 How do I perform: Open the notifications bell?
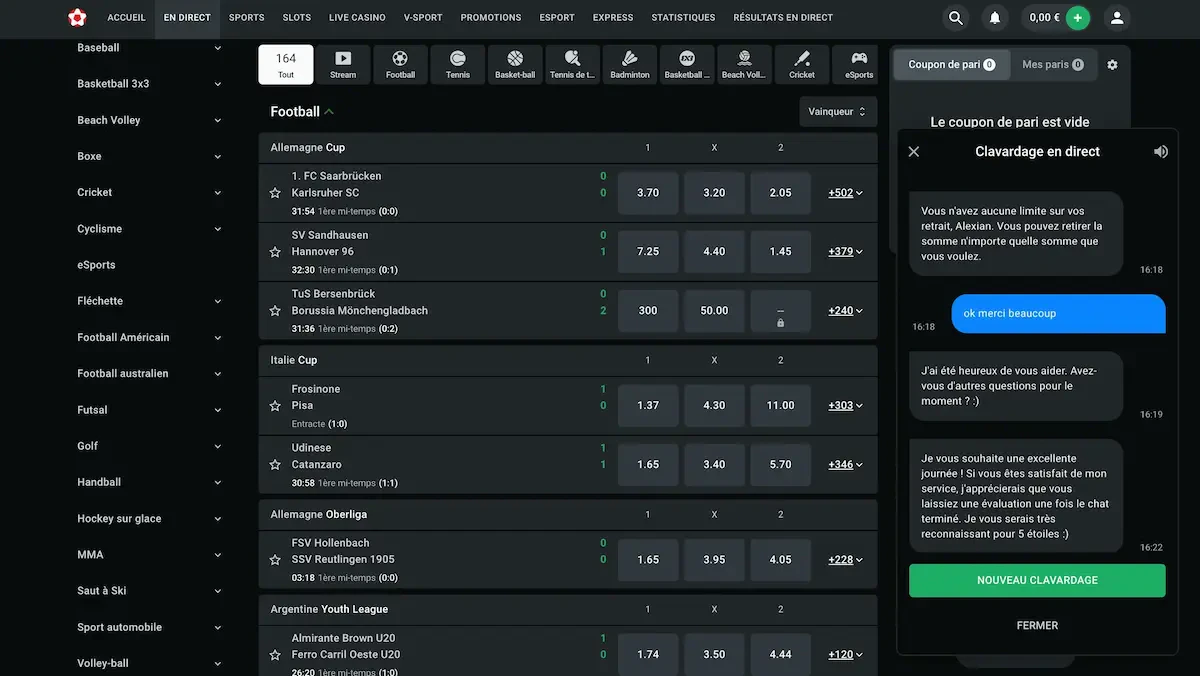[x=994, y=18]
